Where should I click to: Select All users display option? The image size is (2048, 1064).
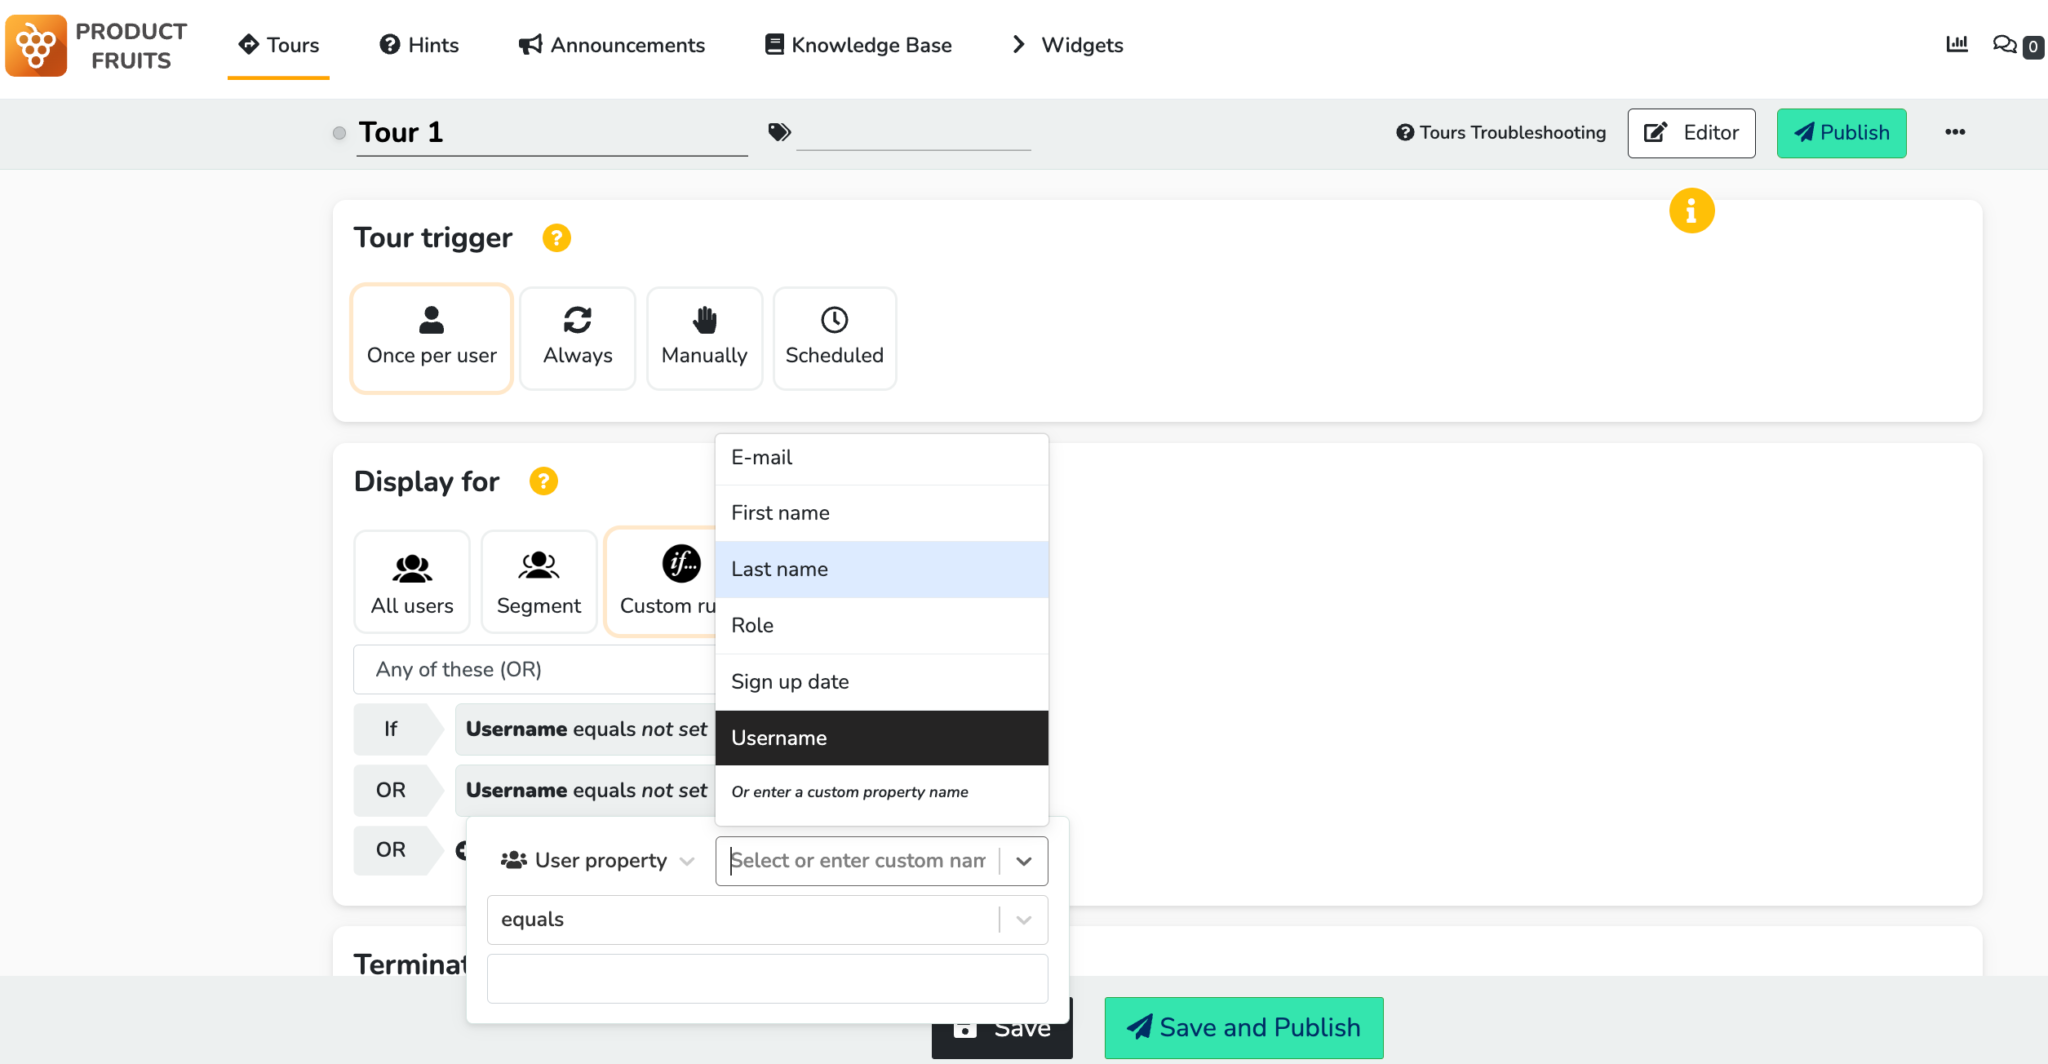[411, 582]
